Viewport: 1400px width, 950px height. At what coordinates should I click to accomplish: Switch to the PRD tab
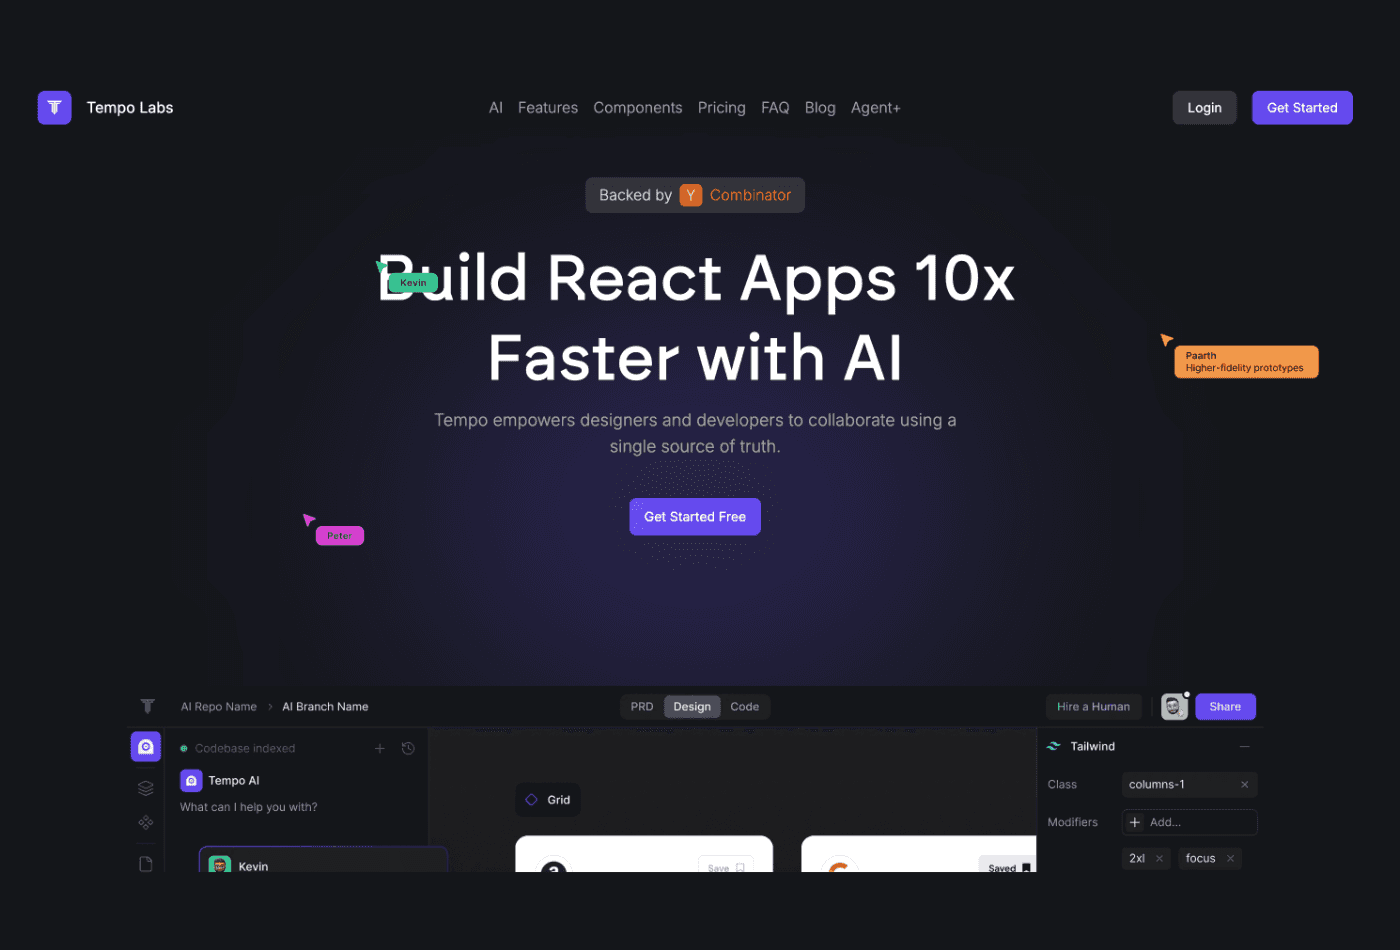coord(642,707)
